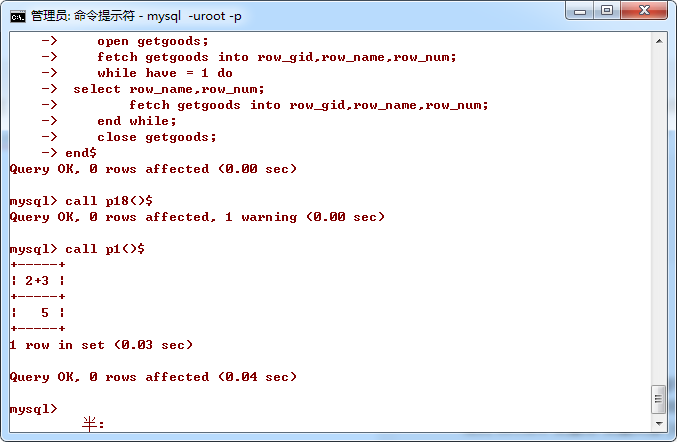The height and width of the screenshot is (442, 677).
Task: Maximize the command prompt window
Action: coord(607,11)
